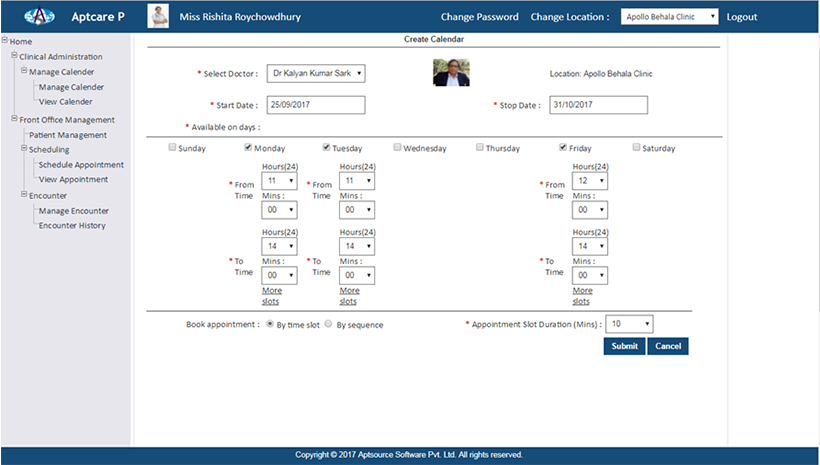
Task: Select the By sequence radio option
Action: click(329, 325)
